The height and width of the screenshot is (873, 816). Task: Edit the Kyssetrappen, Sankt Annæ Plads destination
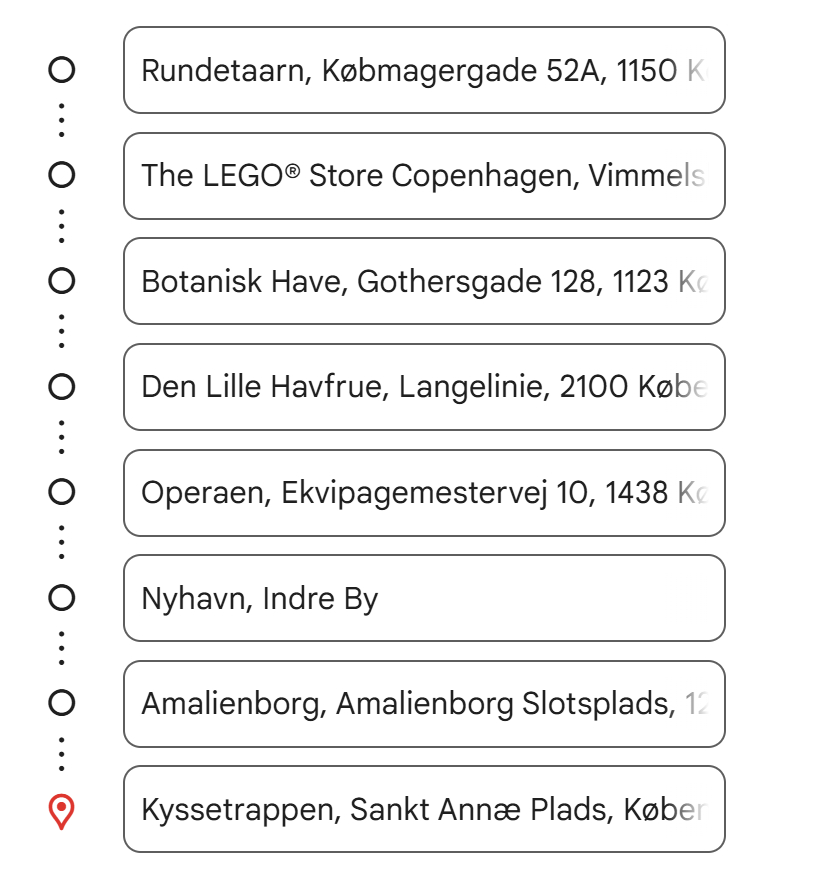coord(424,809)
